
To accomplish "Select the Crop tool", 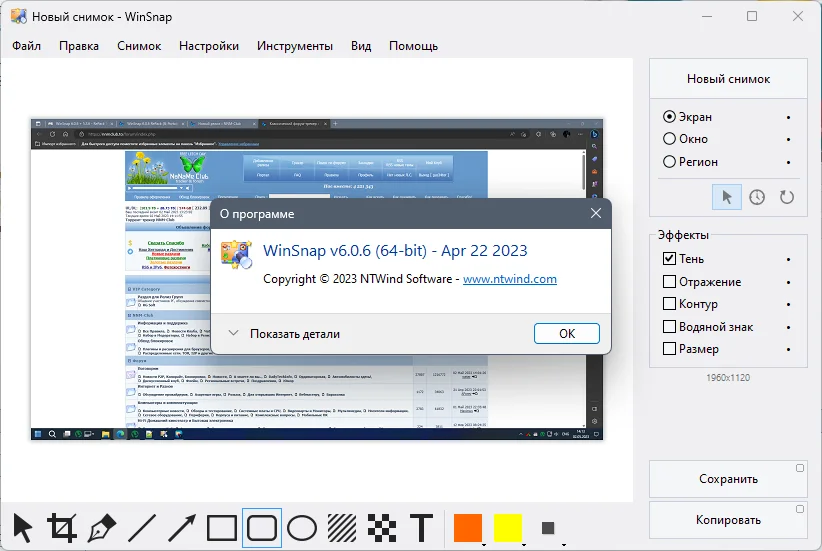I will [62, 527].
